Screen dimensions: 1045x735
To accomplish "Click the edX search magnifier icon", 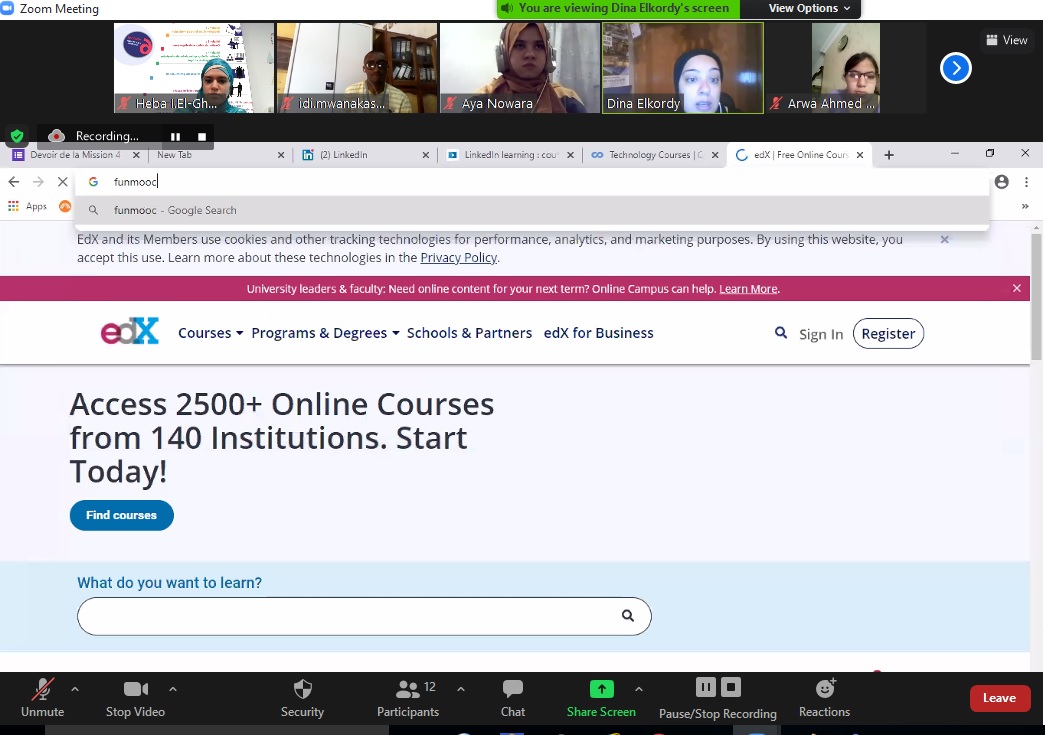I will click(x=781, y=333).
